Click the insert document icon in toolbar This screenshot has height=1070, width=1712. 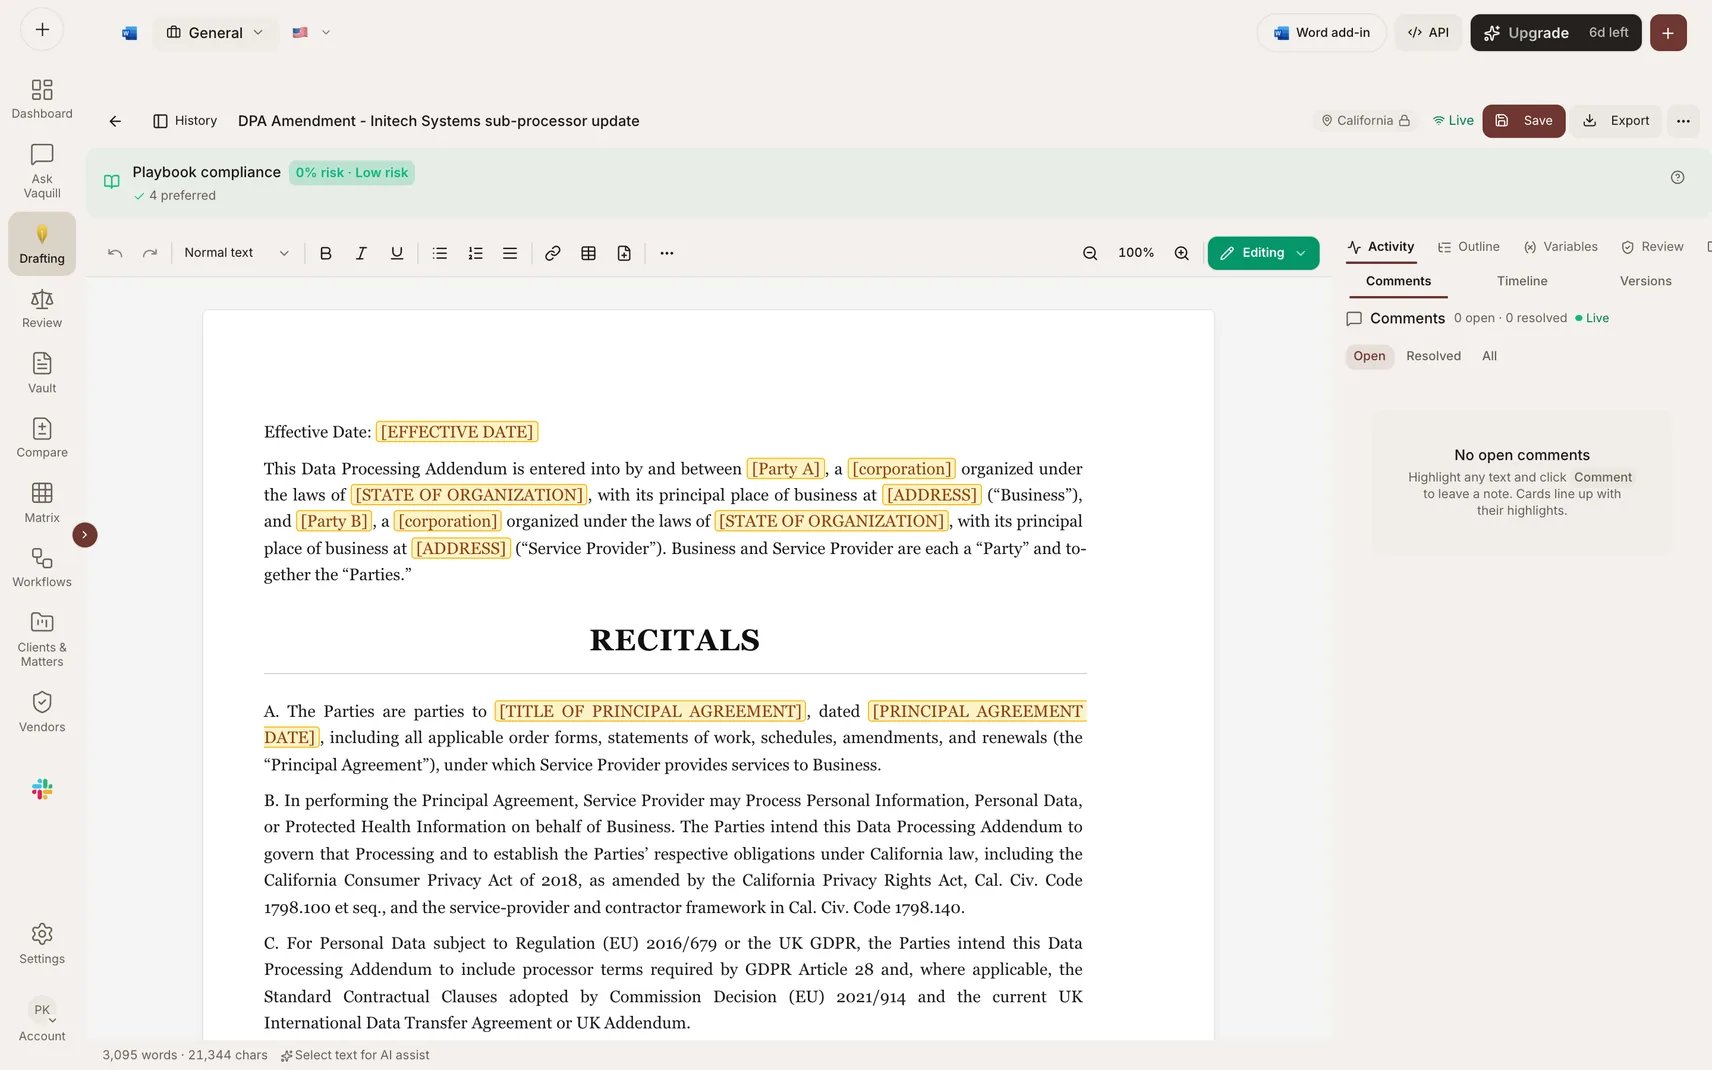pos(624,253)
